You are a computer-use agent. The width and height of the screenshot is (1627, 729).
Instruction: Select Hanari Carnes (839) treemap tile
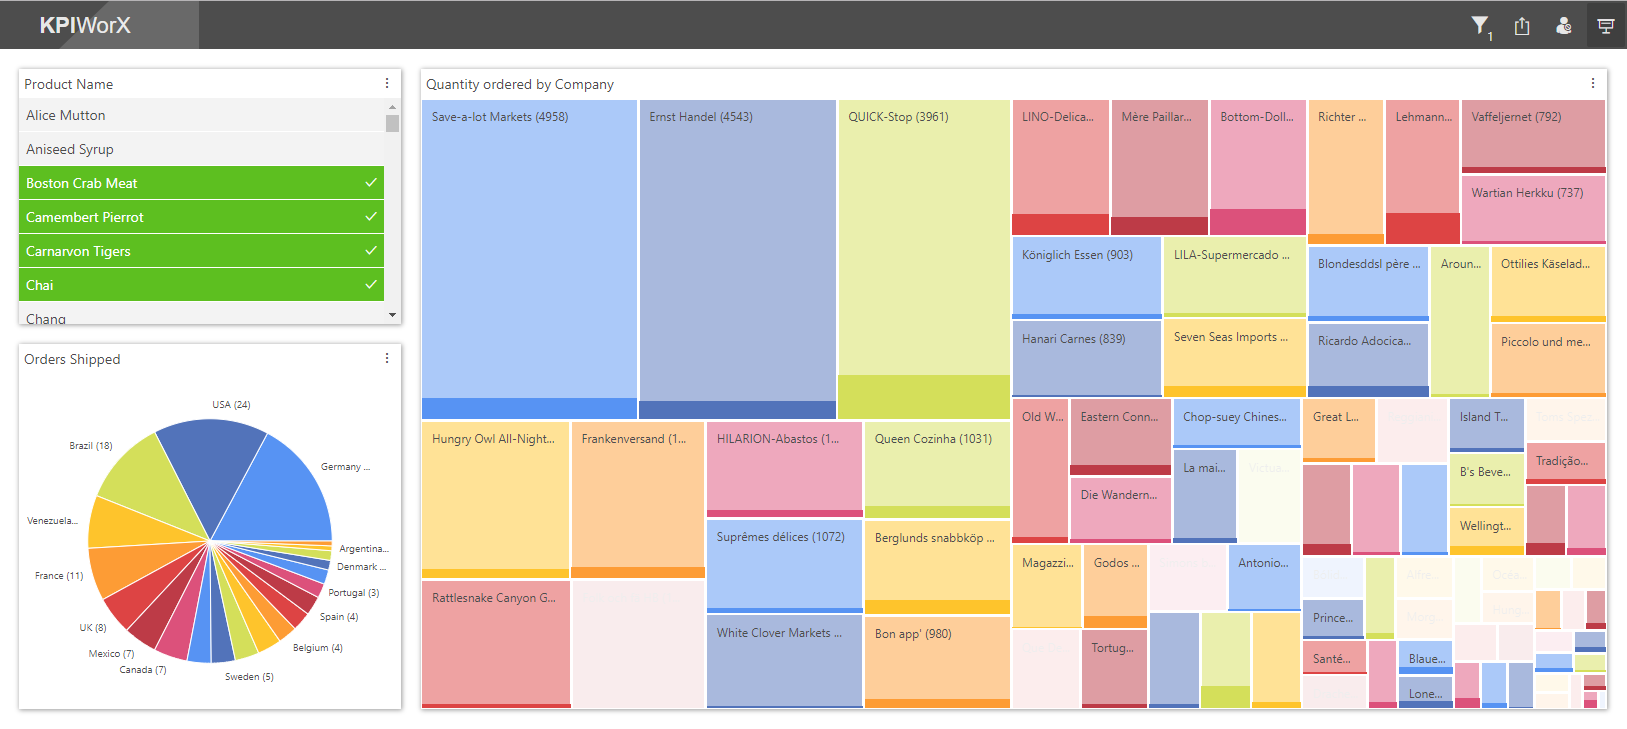click(x=1087, y=358)
